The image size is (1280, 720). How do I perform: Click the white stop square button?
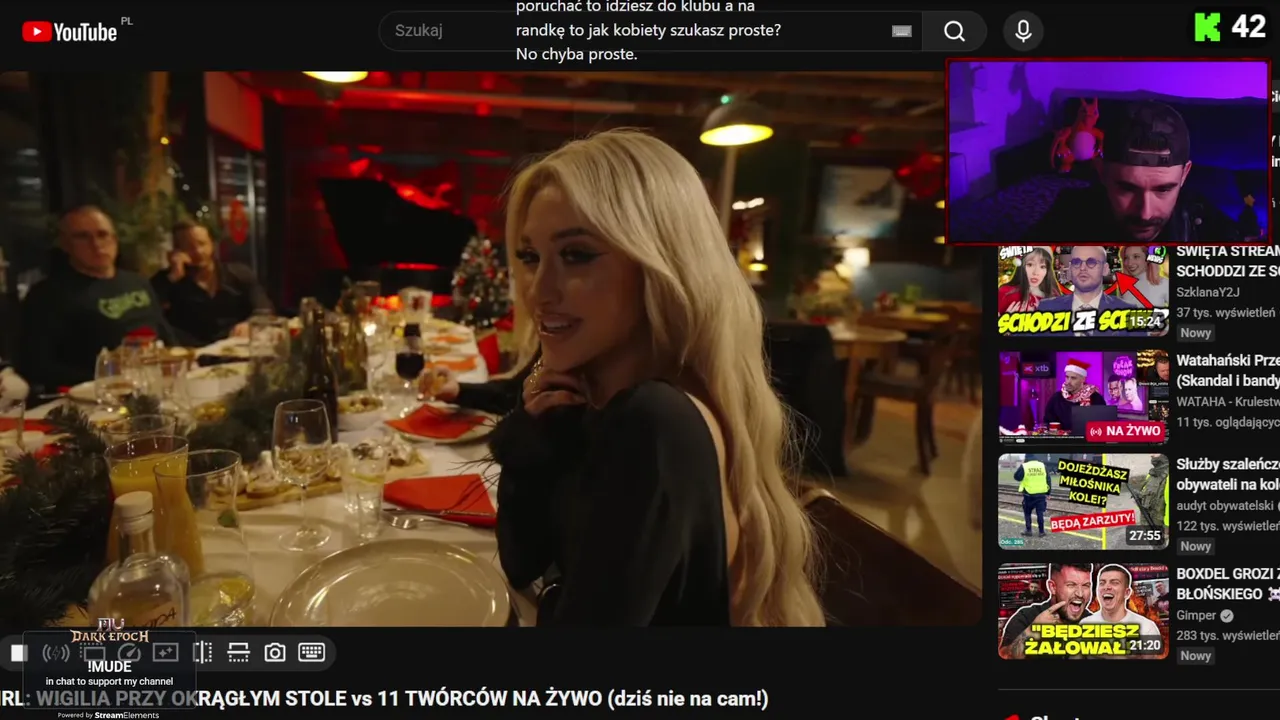(18, 653)
